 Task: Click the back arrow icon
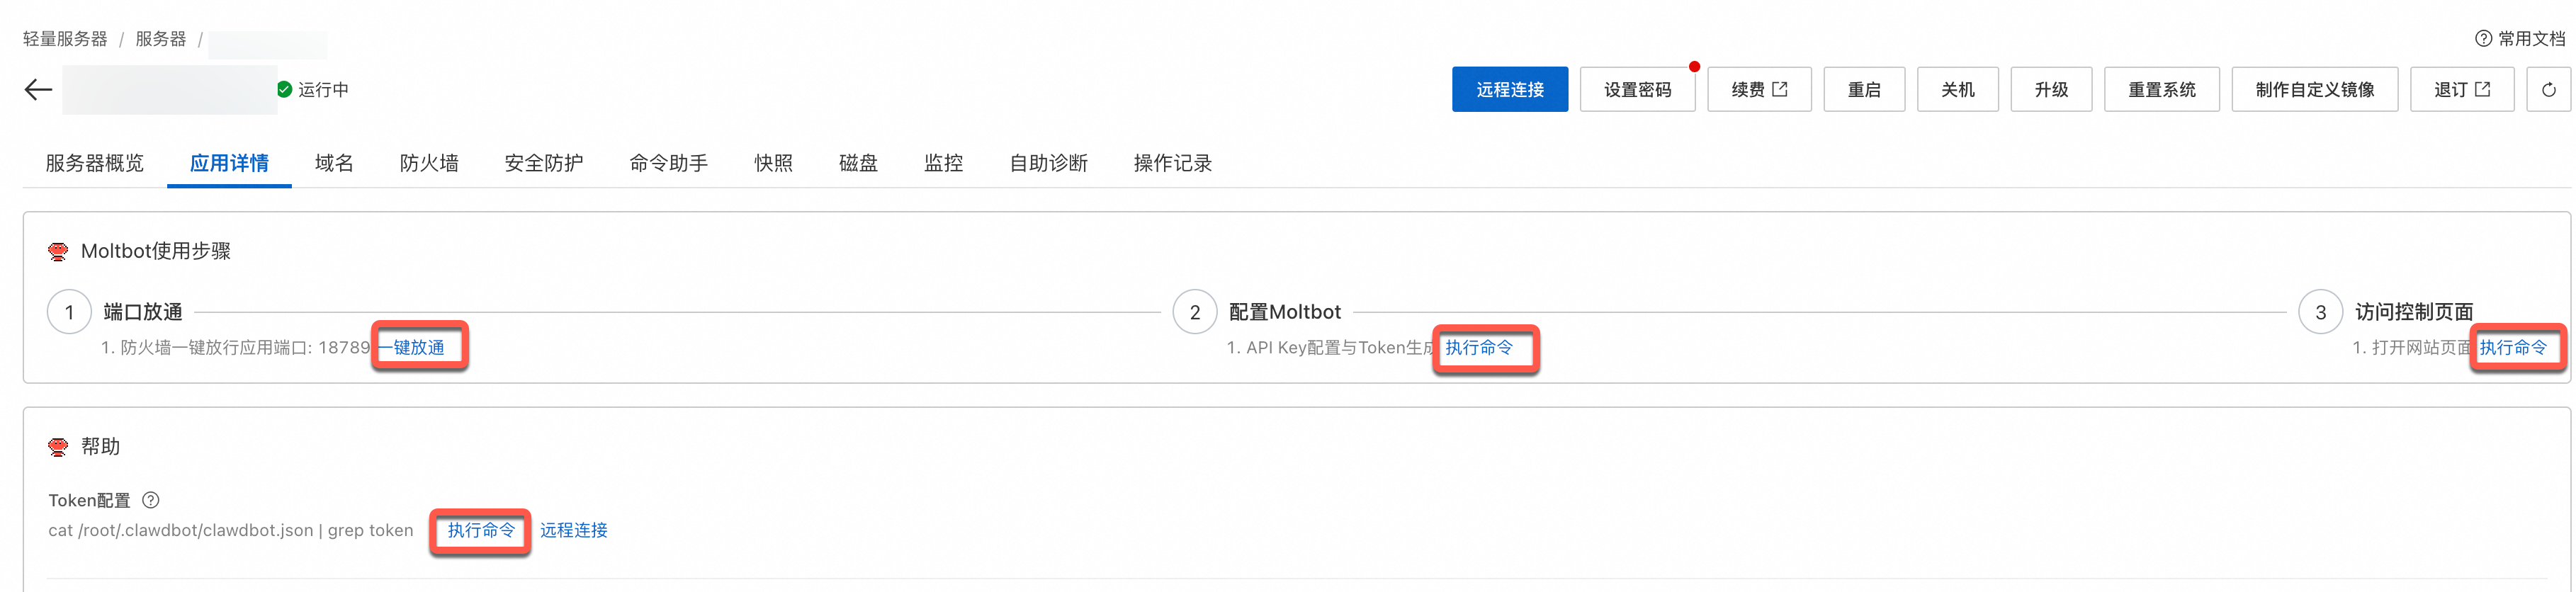tap(38, 90)
